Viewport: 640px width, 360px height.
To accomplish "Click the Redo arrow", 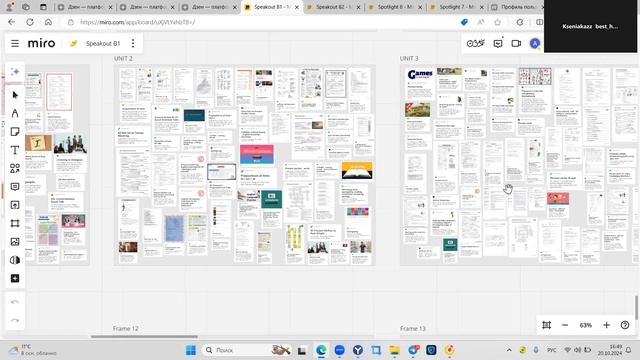I will point(15,320).
